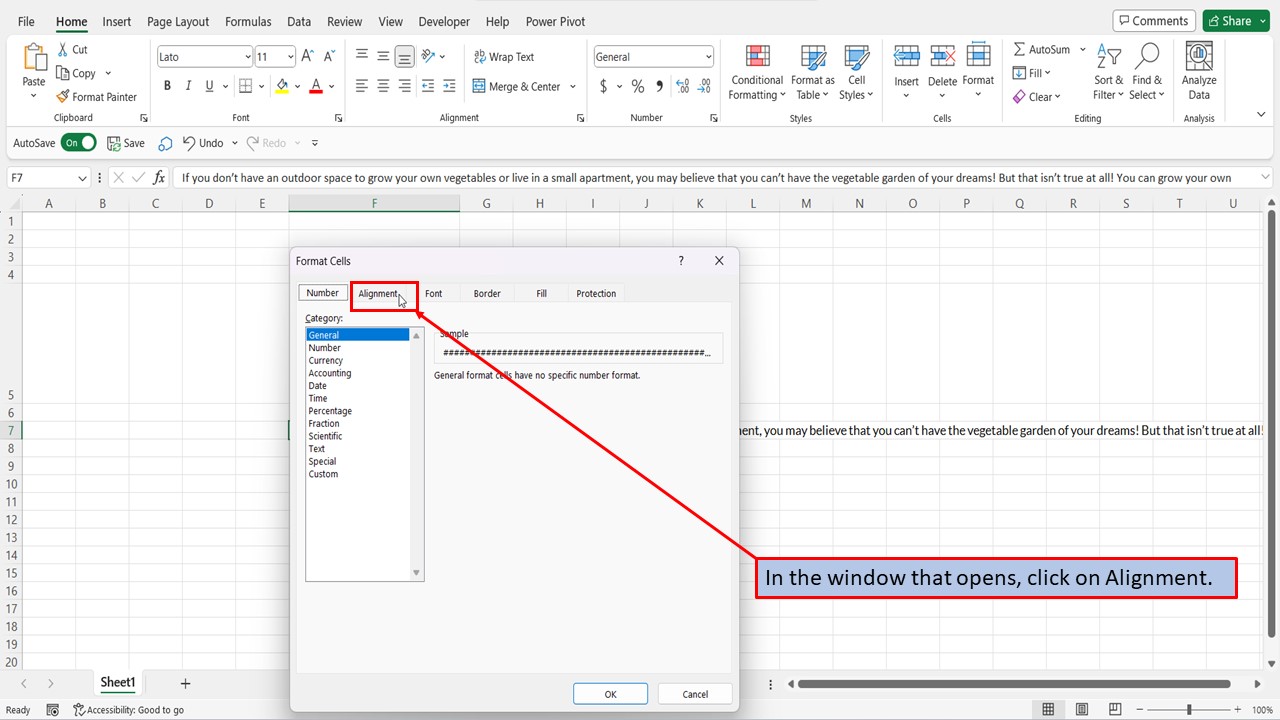Select the Percent Style icon
This screenshot has width=1280, height=720.
click(x=636, y=86)
